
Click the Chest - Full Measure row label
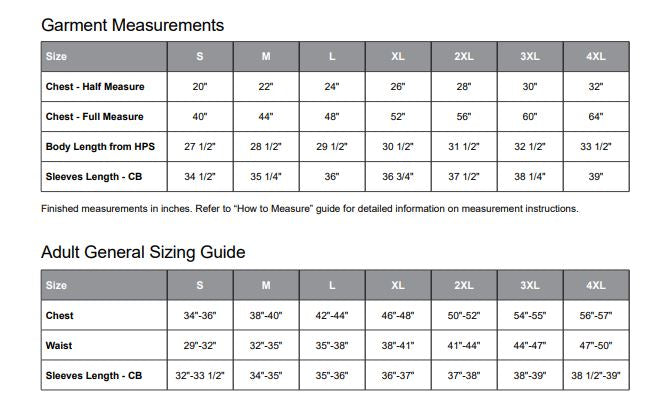[x=95, y=117]
